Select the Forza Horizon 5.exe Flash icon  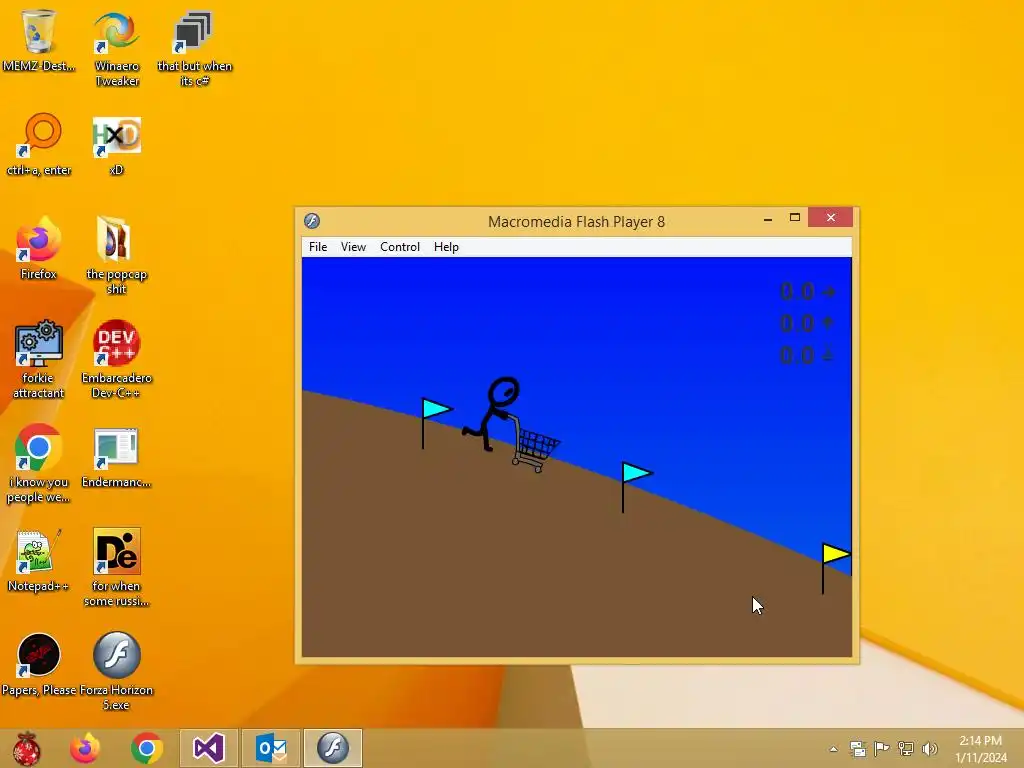116,671
